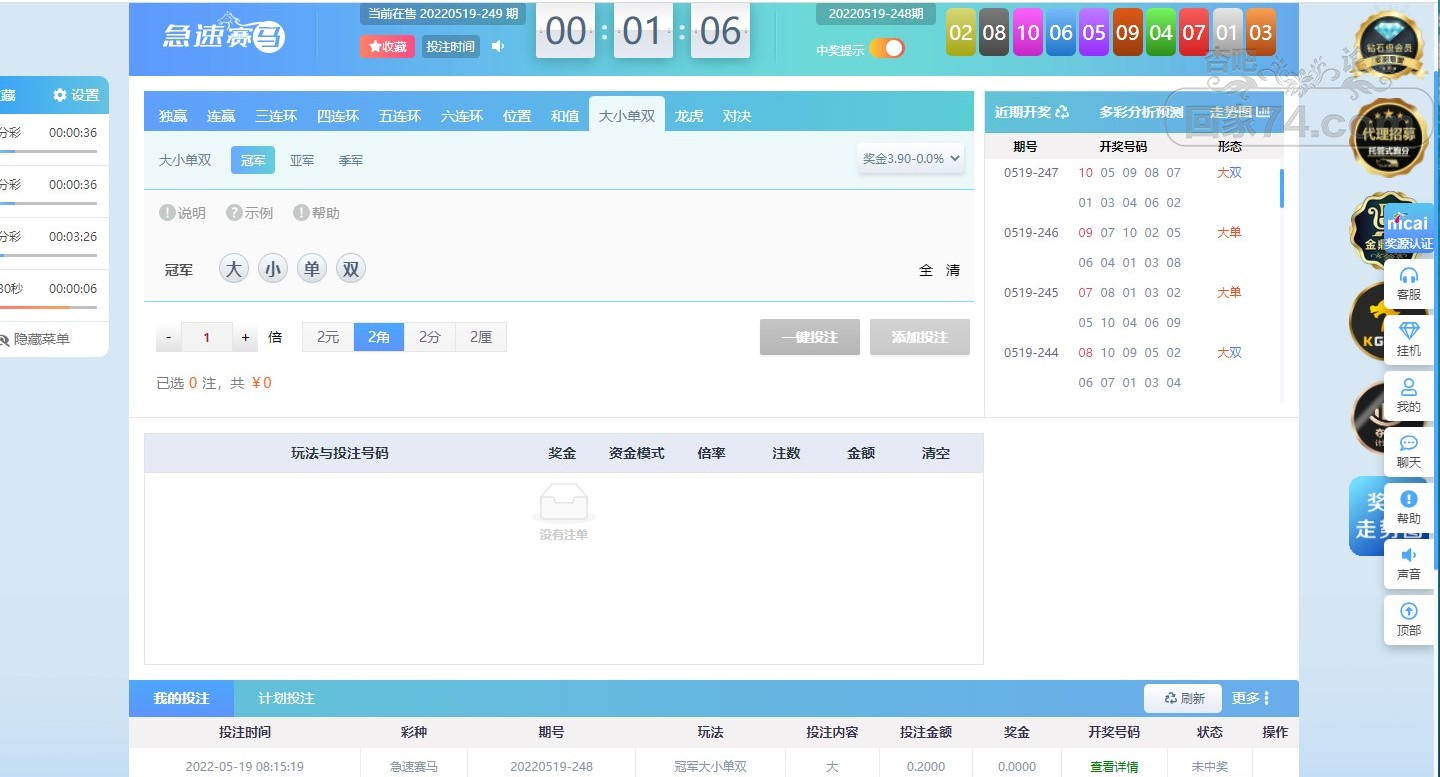Screen dimensions: 1440x777
Task: Click the recent draws scrollbar
Action: [x=1282, y=188]
